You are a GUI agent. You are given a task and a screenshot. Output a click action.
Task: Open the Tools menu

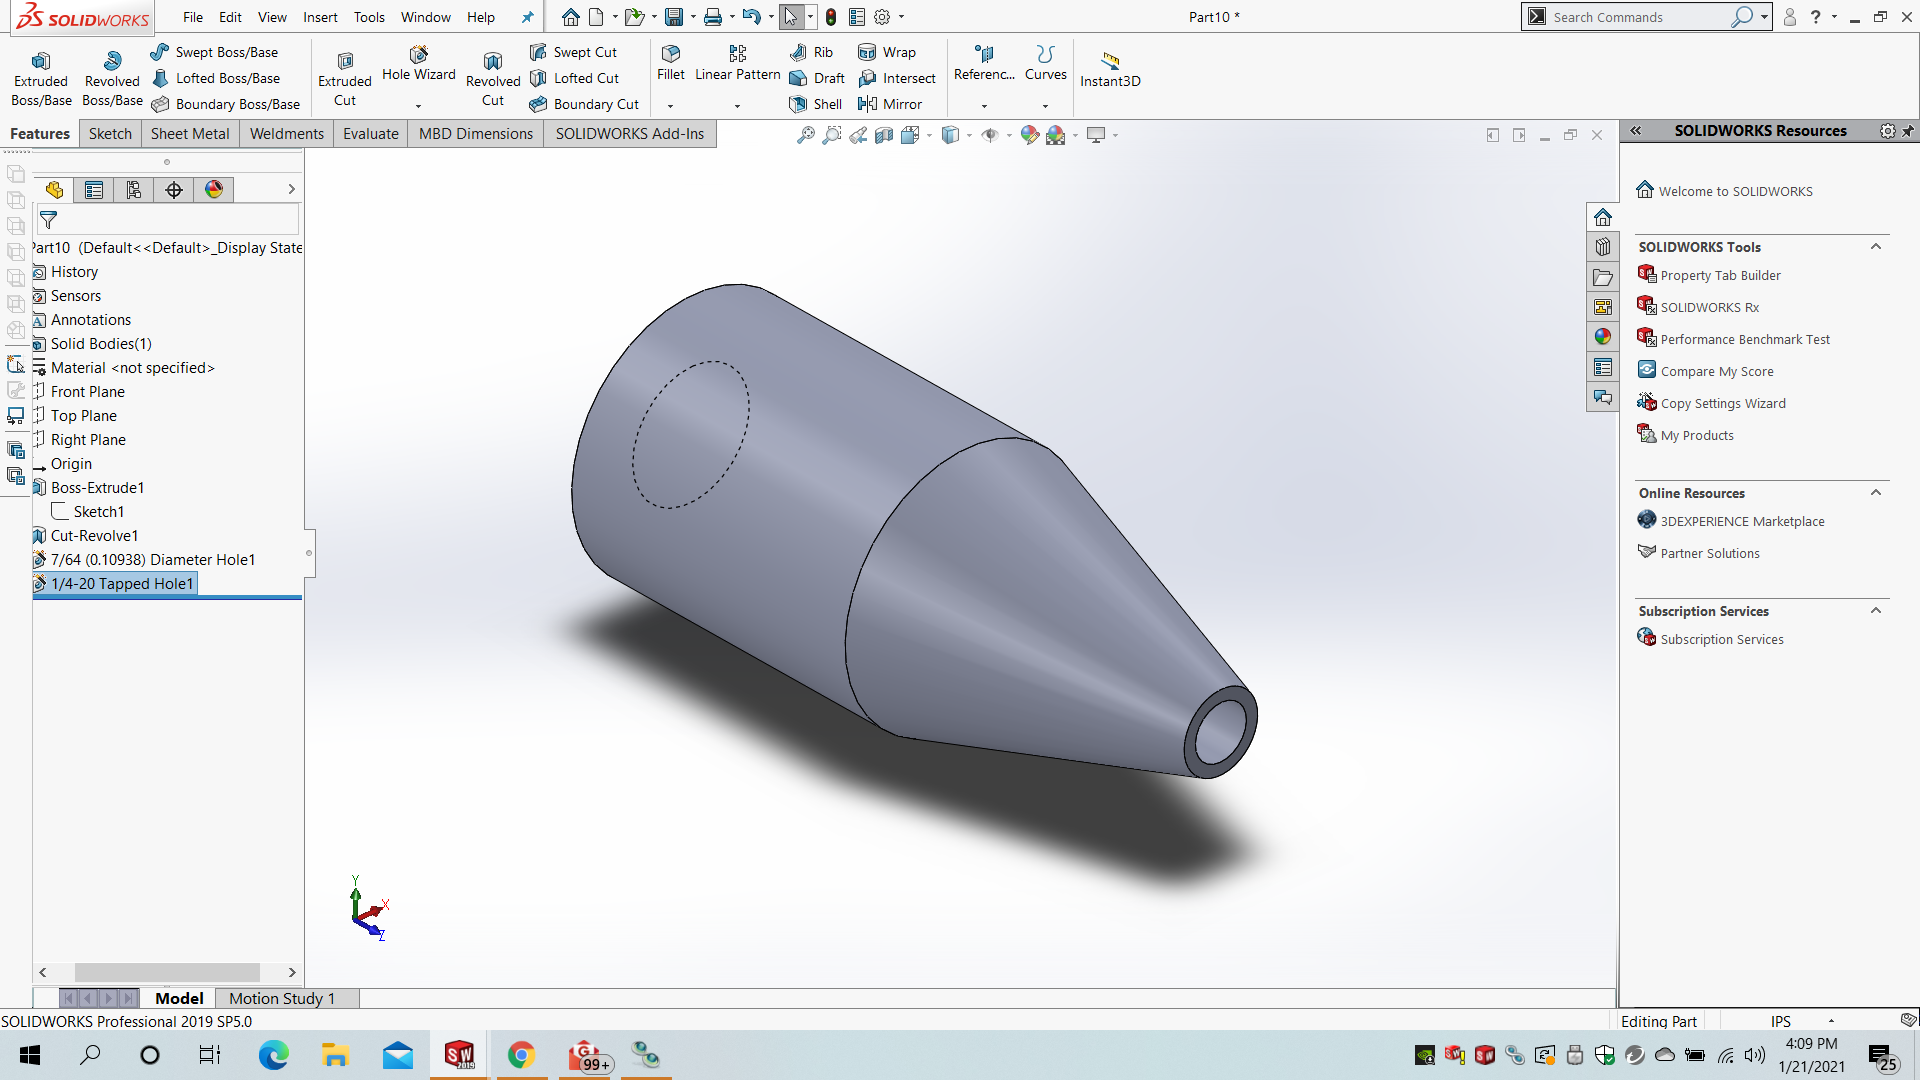click(369, 17)
